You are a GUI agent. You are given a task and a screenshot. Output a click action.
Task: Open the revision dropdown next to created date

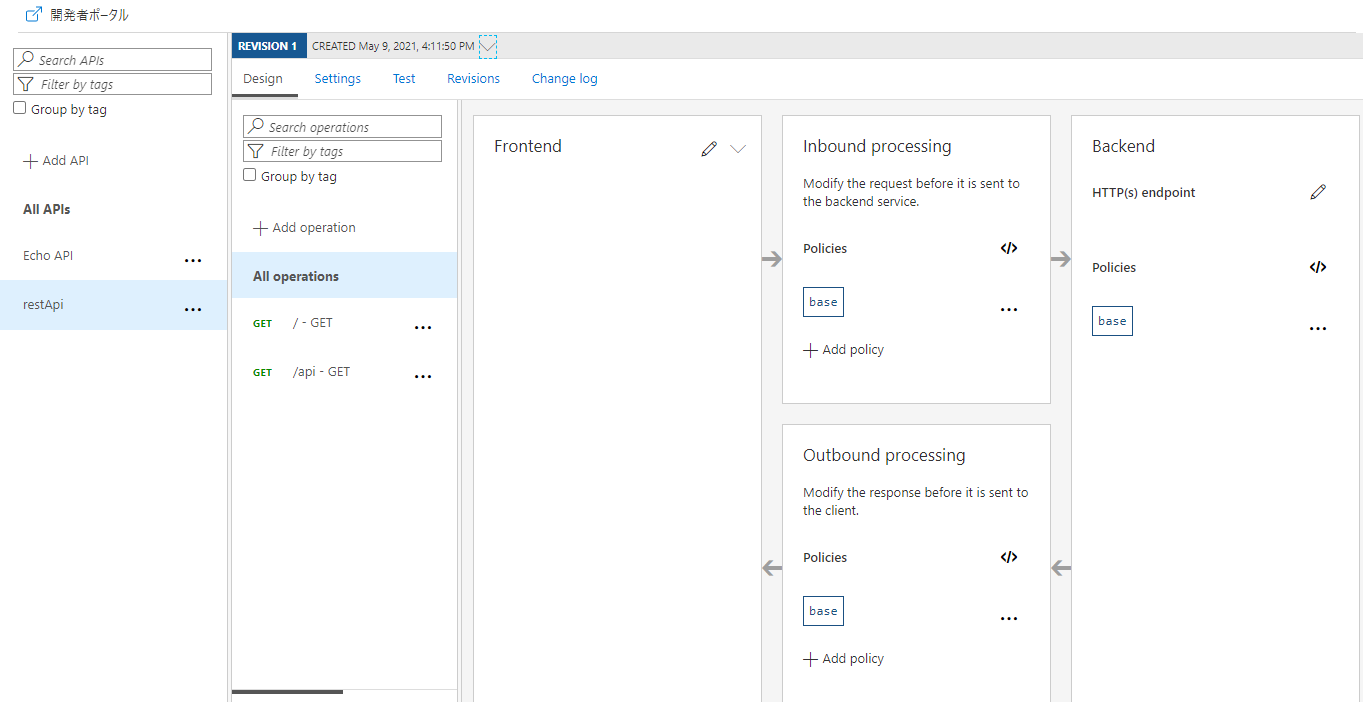click(x=488, y=46)
